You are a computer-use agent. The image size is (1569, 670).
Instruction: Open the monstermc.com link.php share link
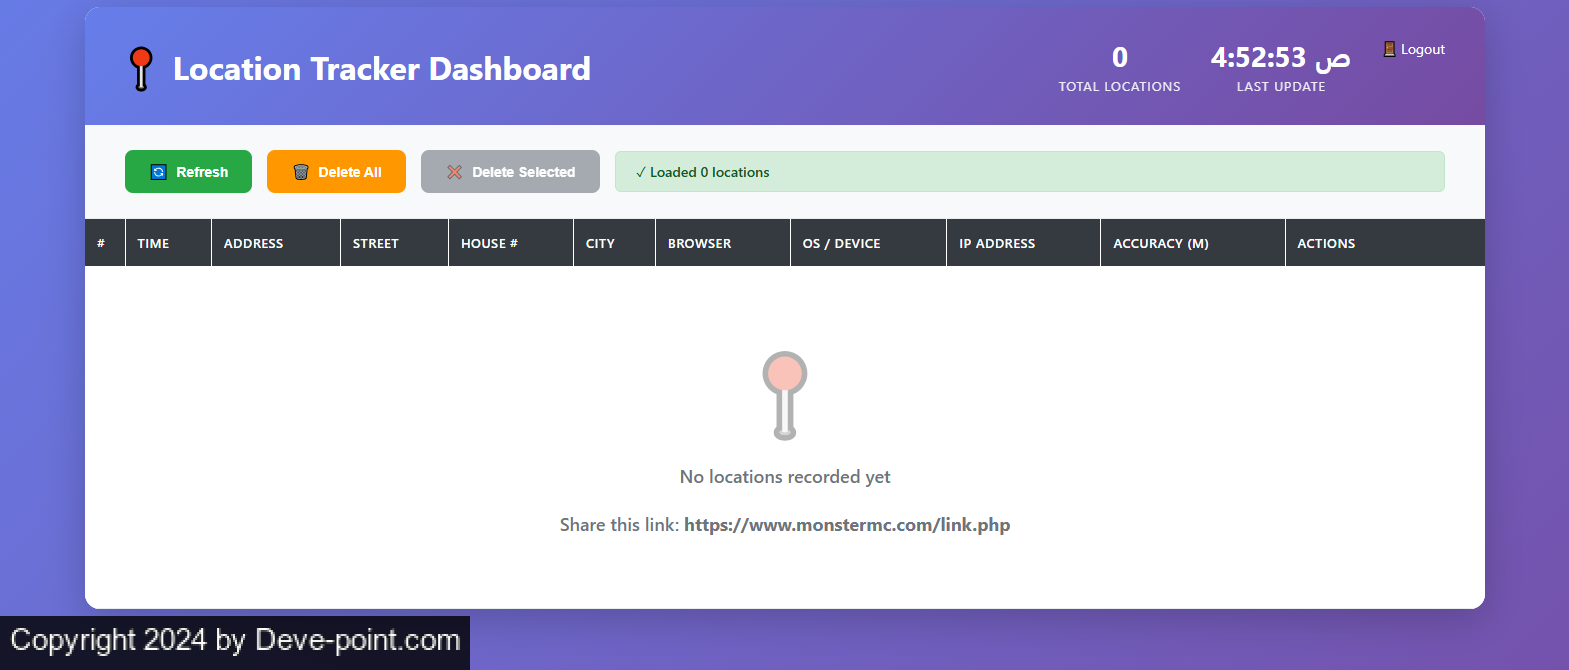point(846,525)
